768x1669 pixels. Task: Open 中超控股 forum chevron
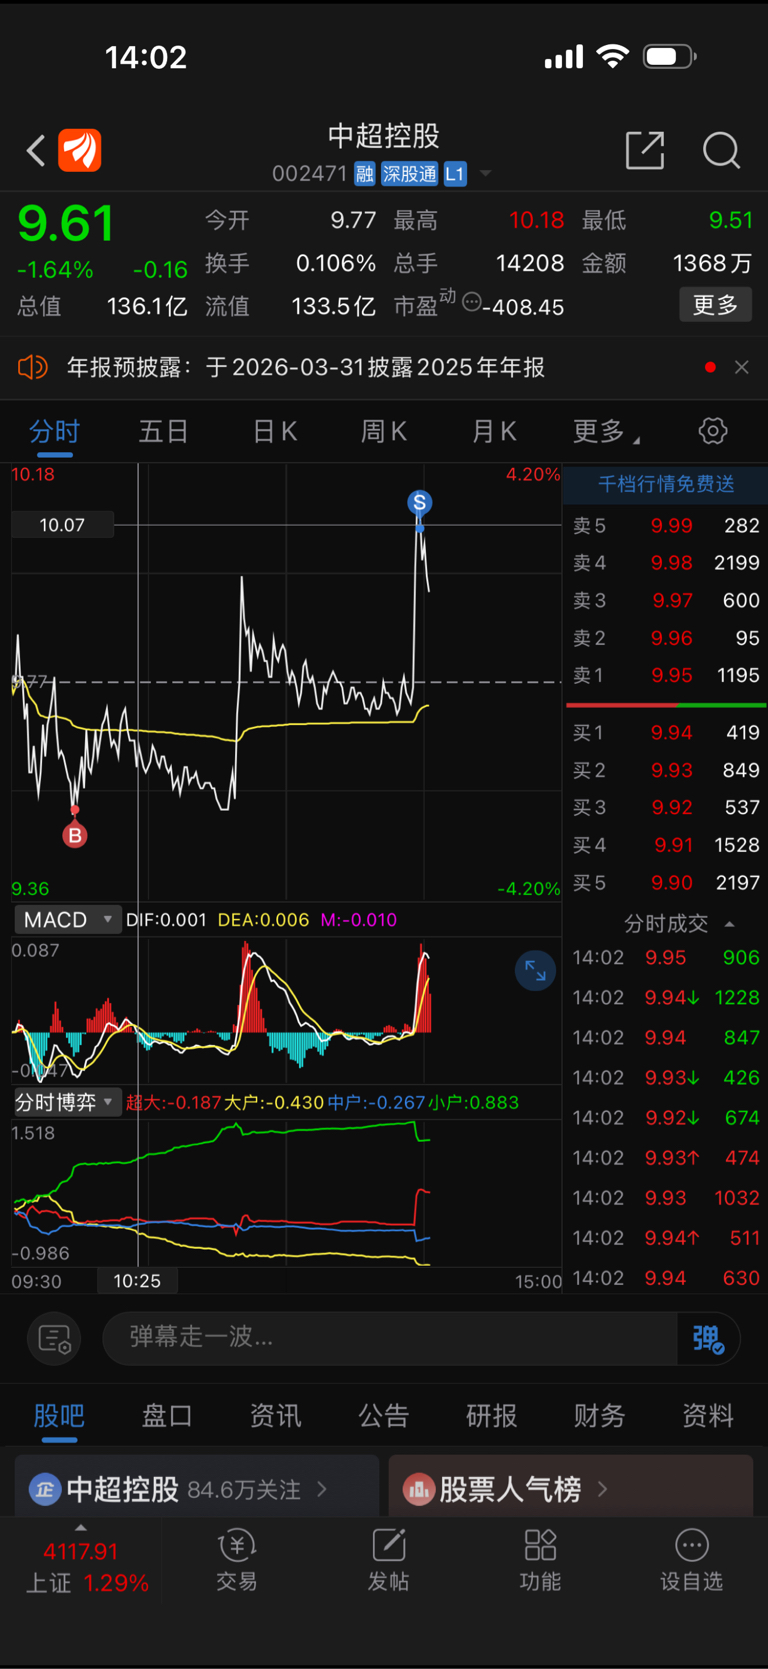322,1489
